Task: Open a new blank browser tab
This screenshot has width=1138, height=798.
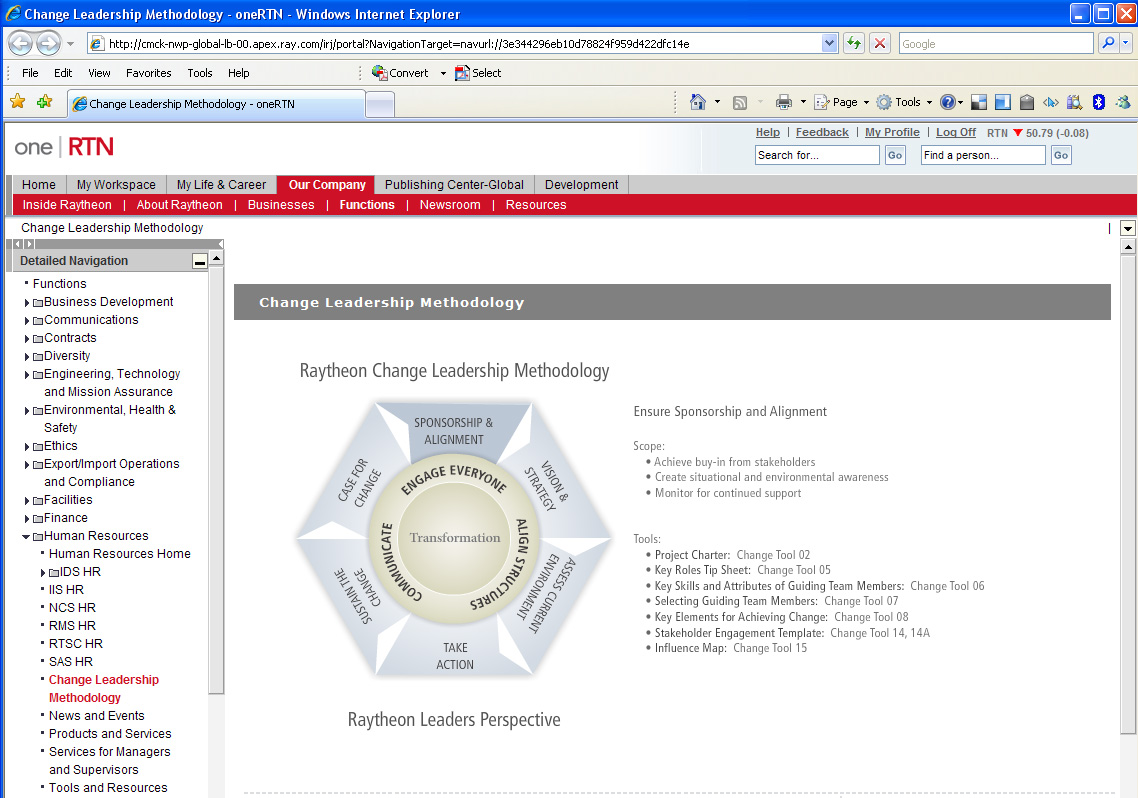Action: (380, 104)
